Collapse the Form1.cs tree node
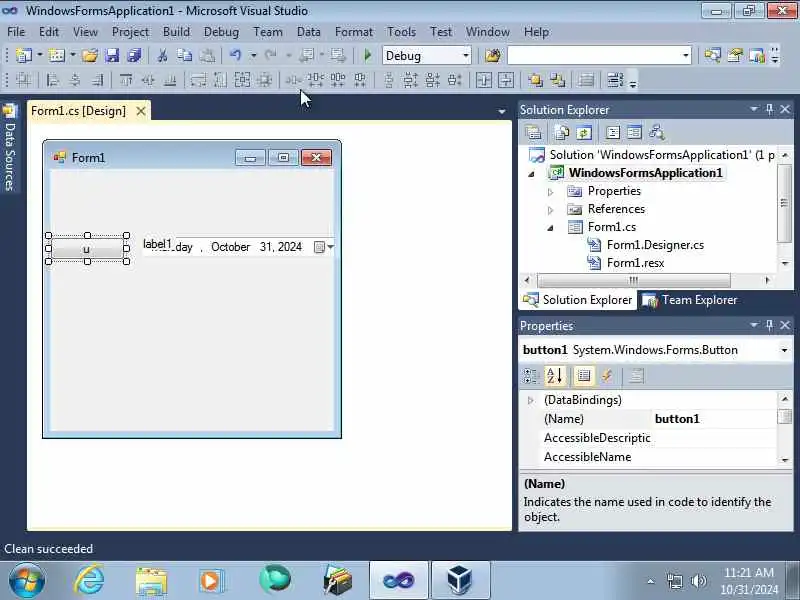The width and height of the screenshot is (800, 600). click(550, 228)
